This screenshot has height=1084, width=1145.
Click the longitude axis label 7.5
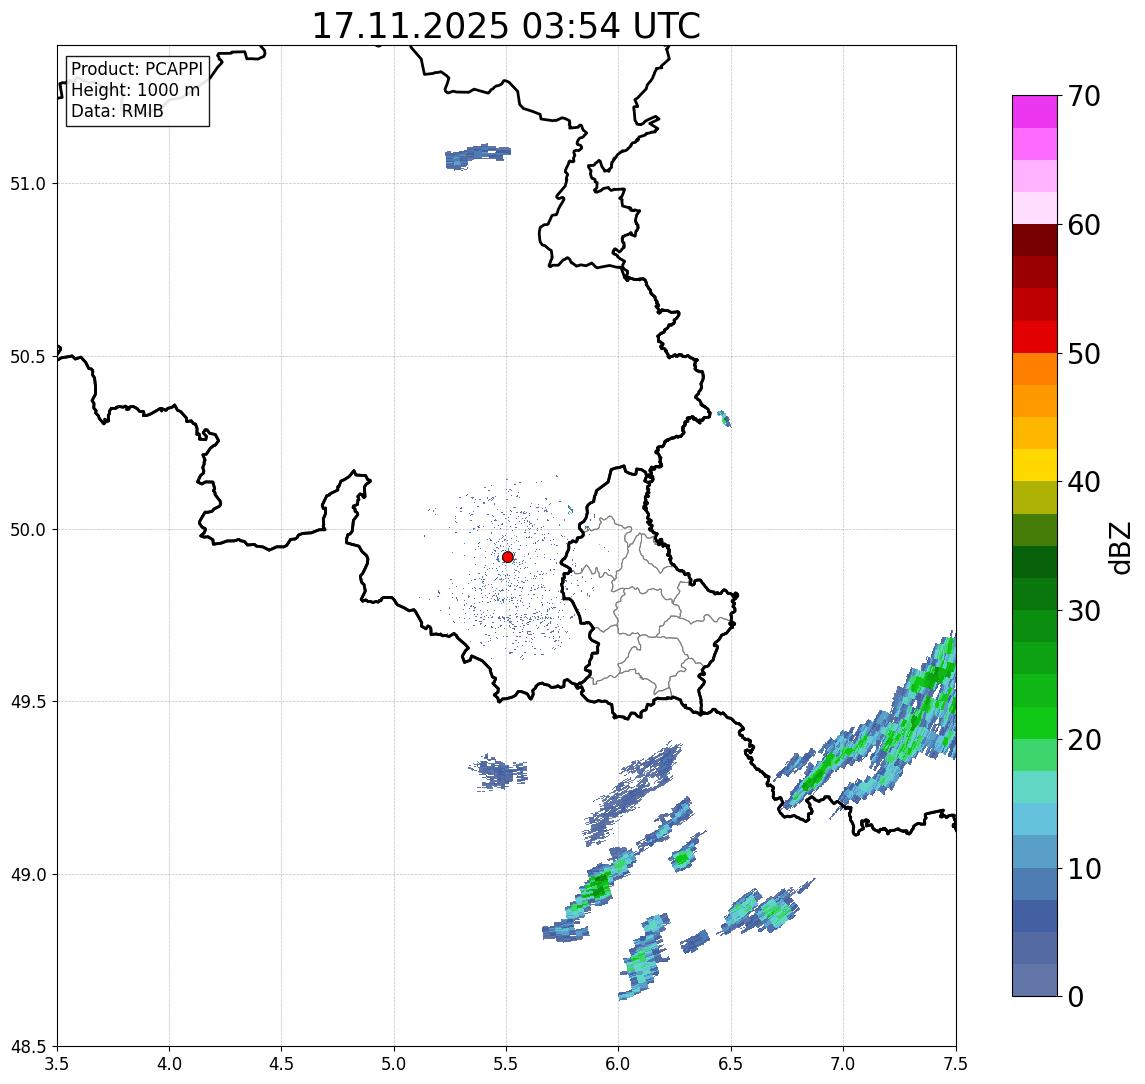(956, 1064)
